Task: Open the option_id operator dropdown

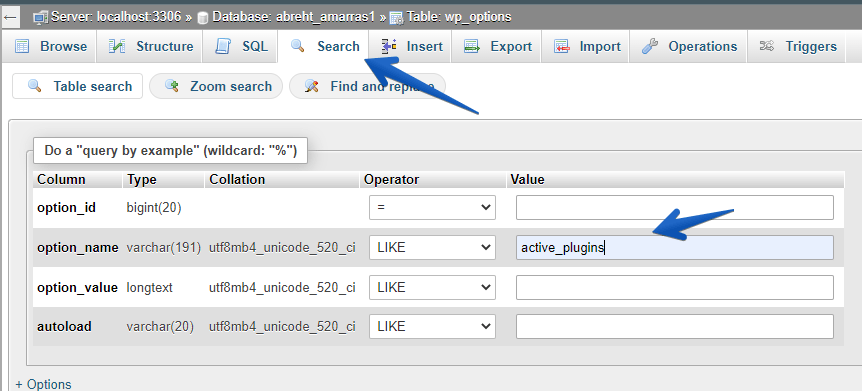Action: click(x=432, y=207)
